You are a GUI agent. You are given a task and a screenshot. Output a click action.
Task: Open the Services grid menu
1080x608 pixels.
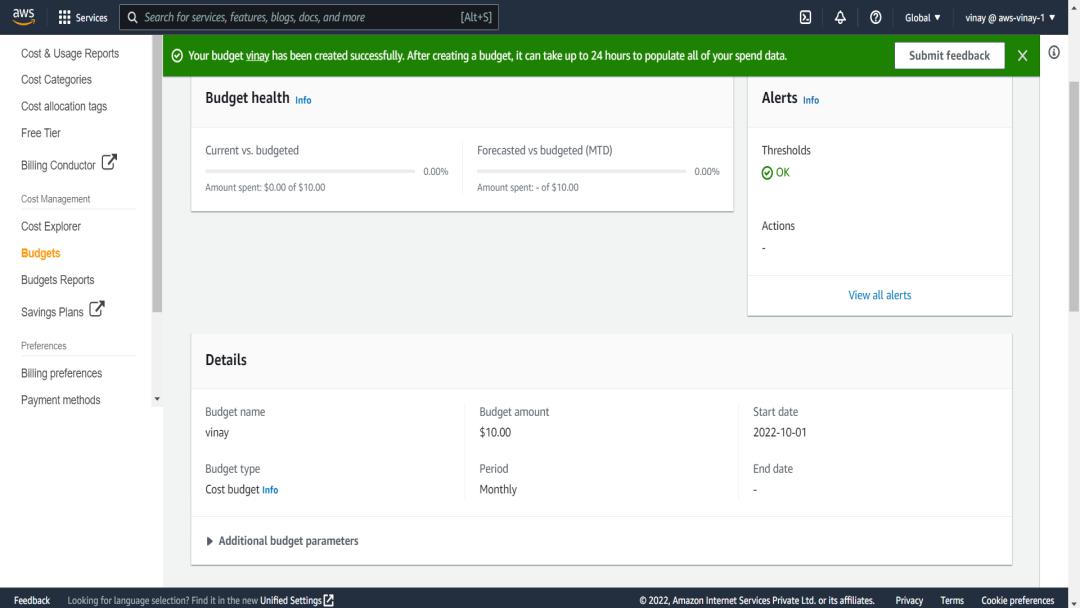coord(83,17)
